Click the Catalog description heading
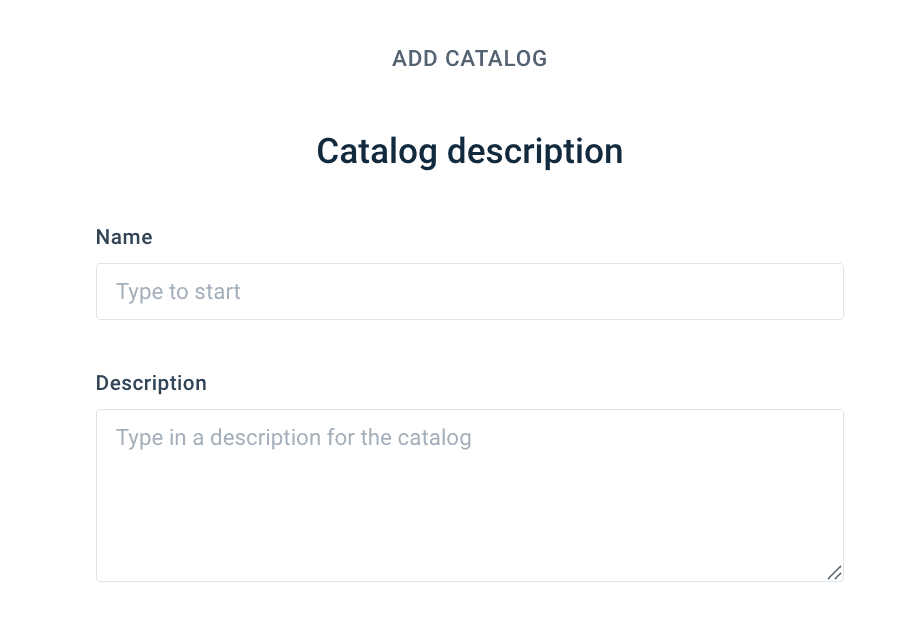The image size is (906, 632). (469, 151)
